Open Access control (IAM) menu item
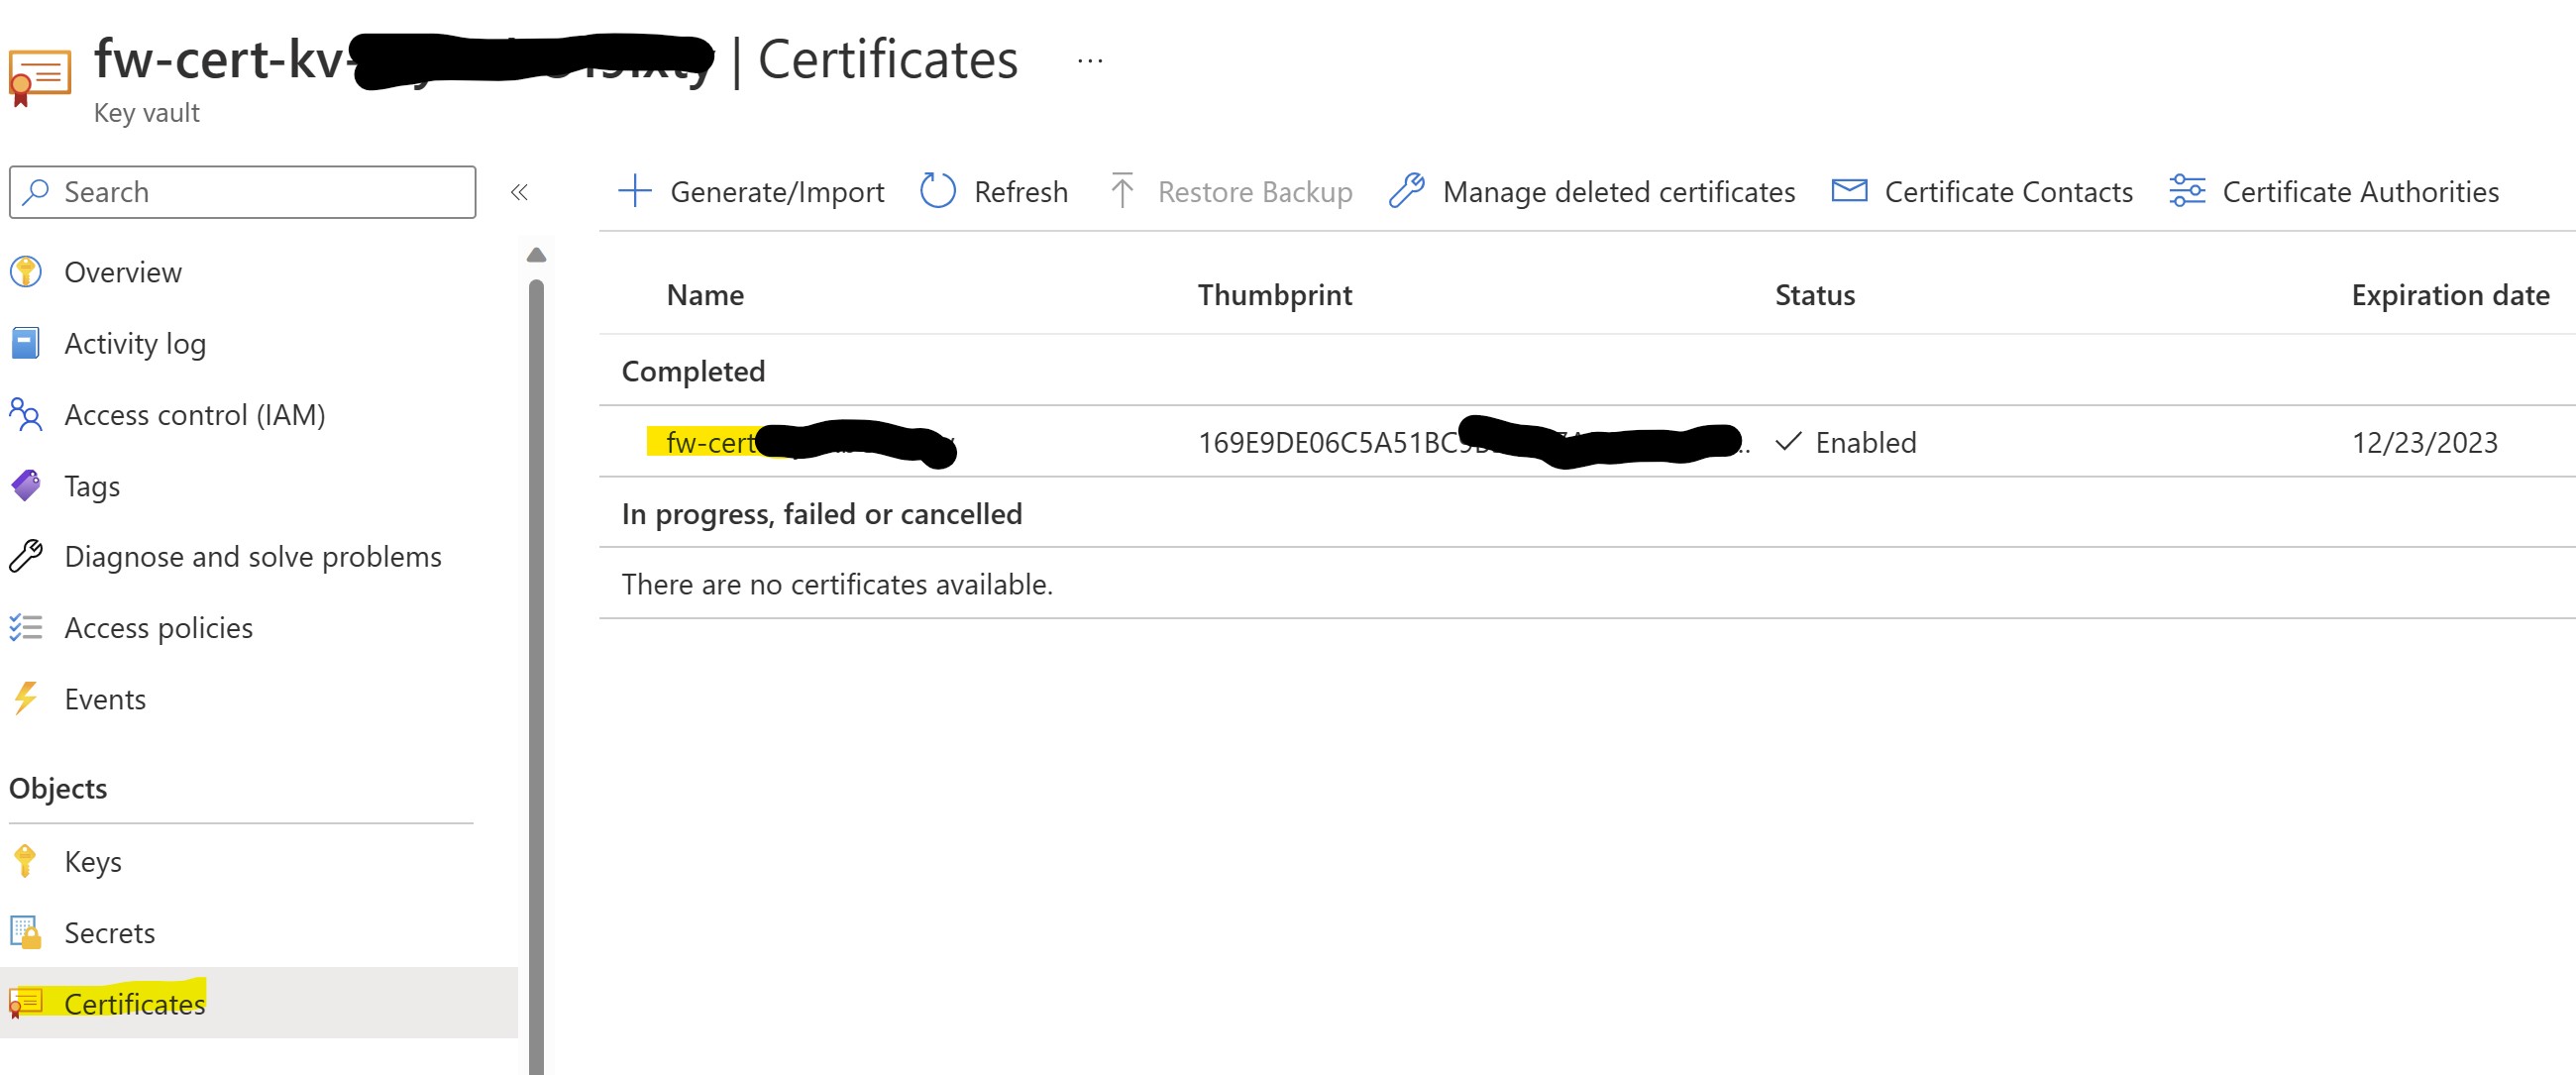 pyautogui.click(x=194, y=415)
